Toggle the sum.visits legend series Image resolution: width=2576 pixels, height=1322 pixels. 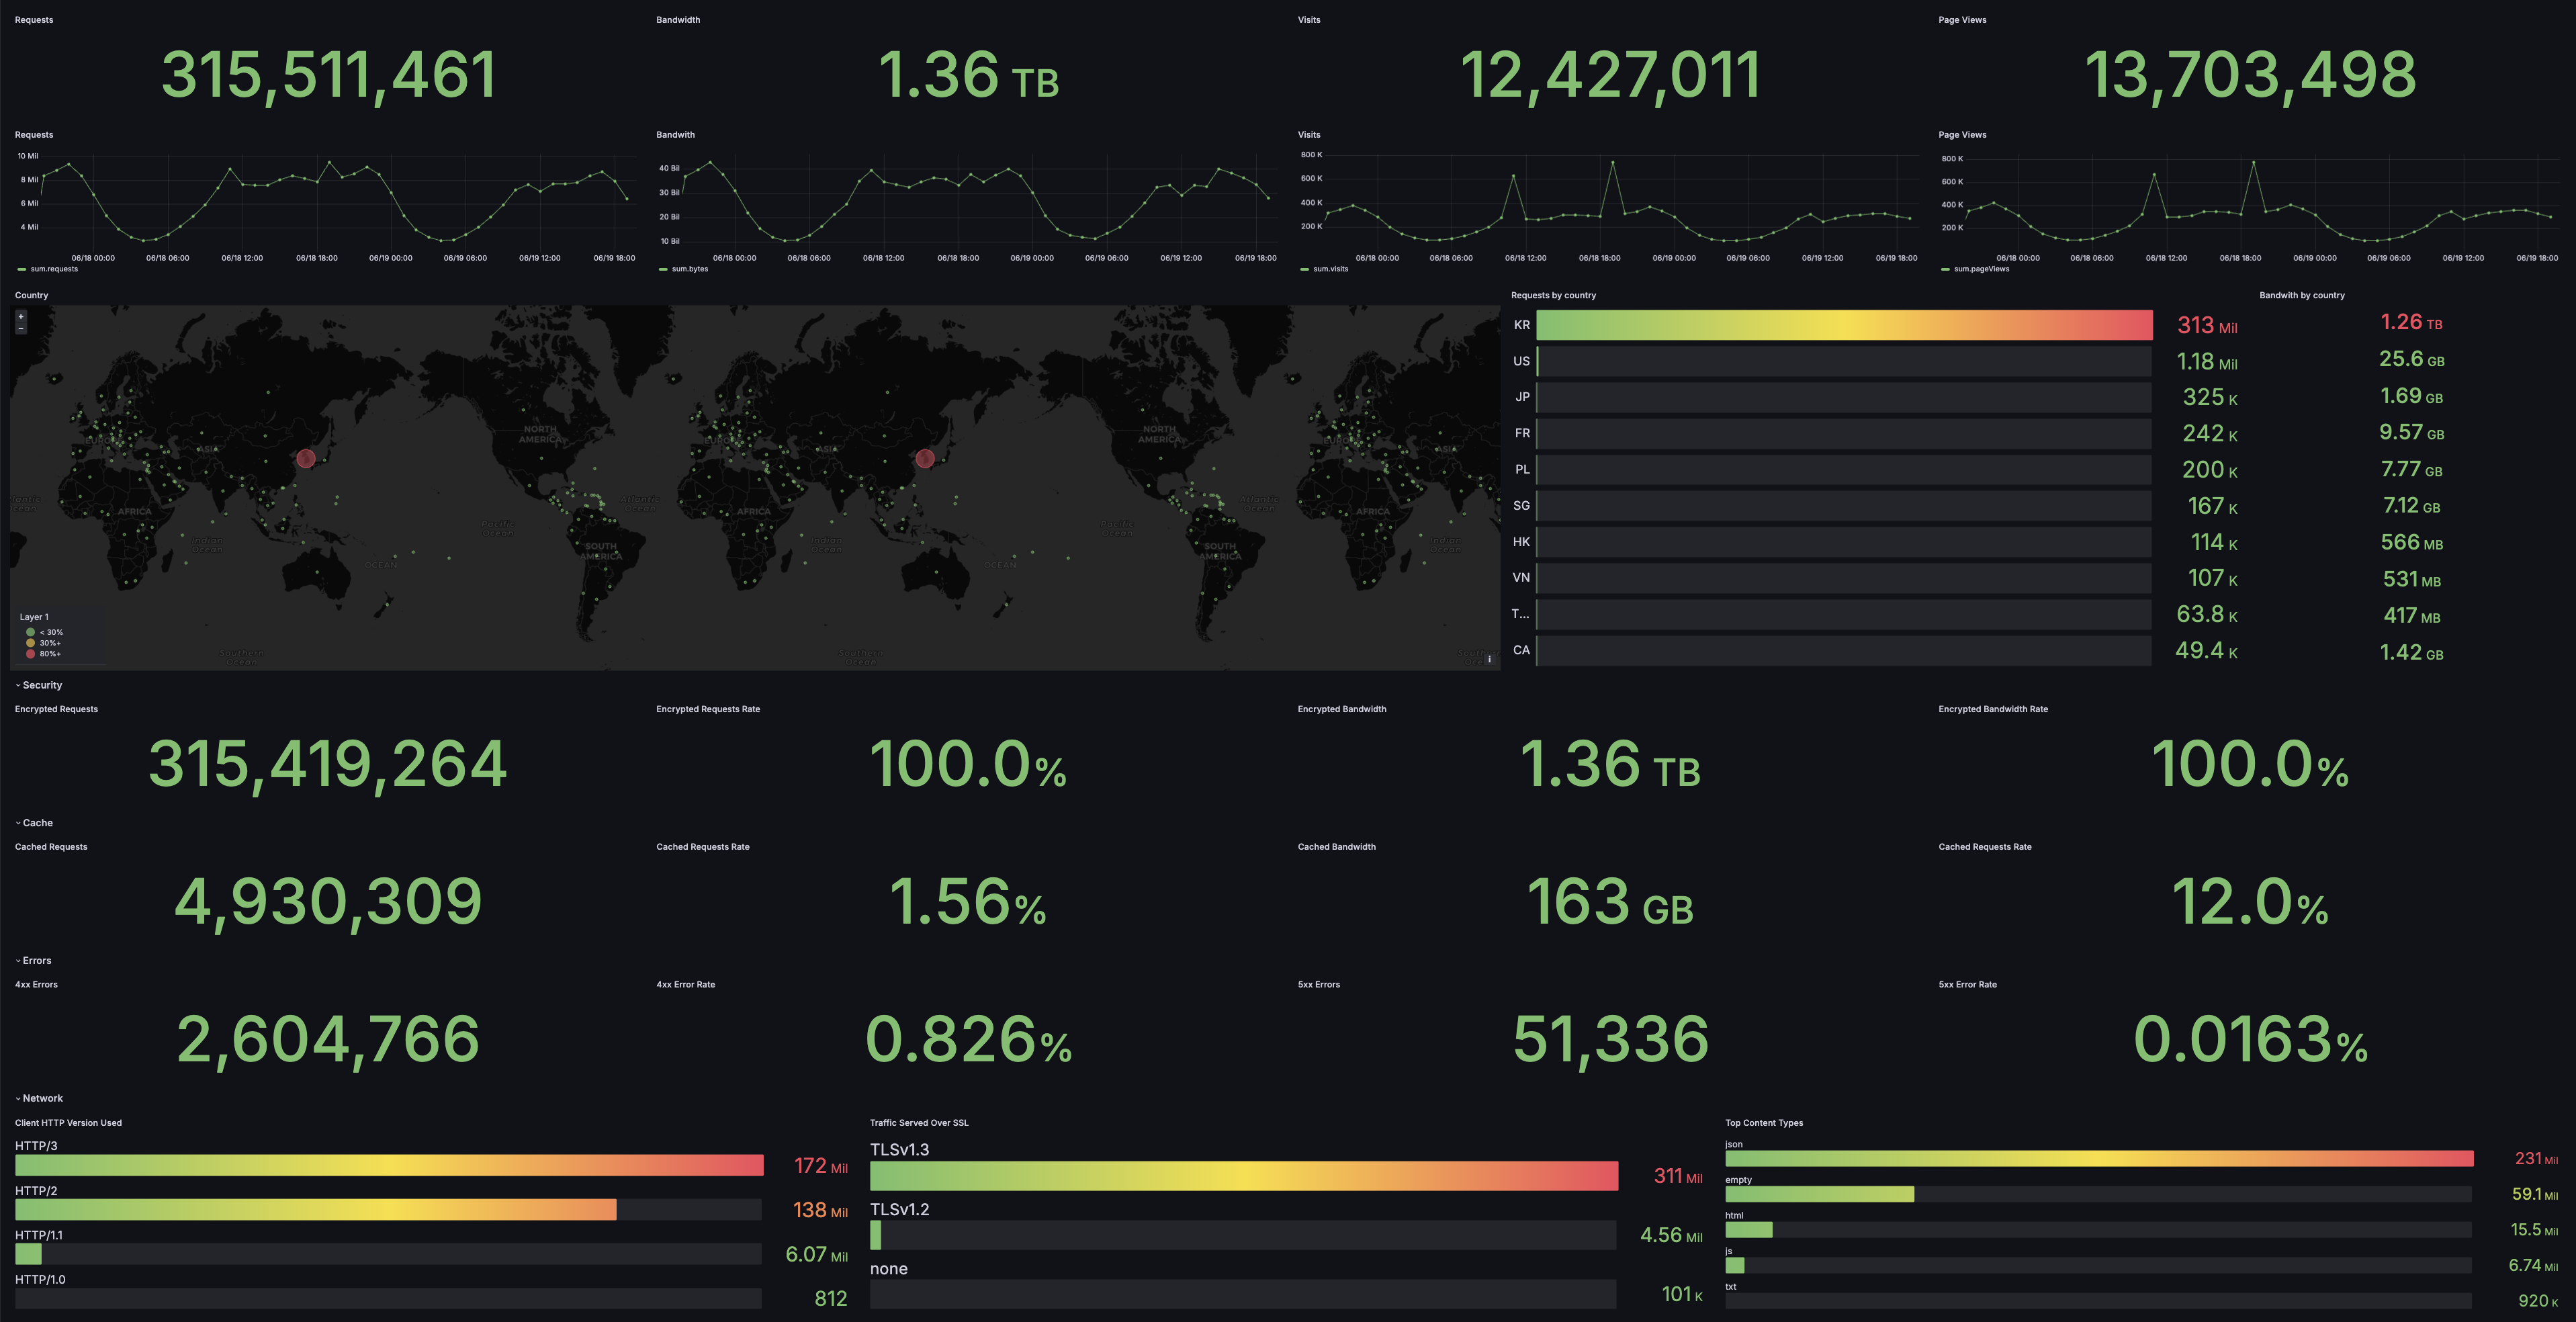point(1330,269)
